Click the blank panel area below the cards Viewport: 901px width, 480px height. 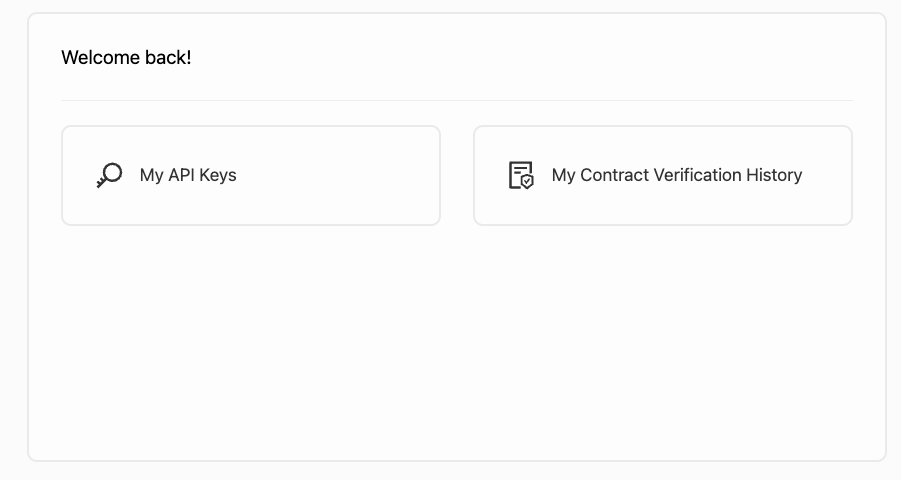tap(456, 340)
